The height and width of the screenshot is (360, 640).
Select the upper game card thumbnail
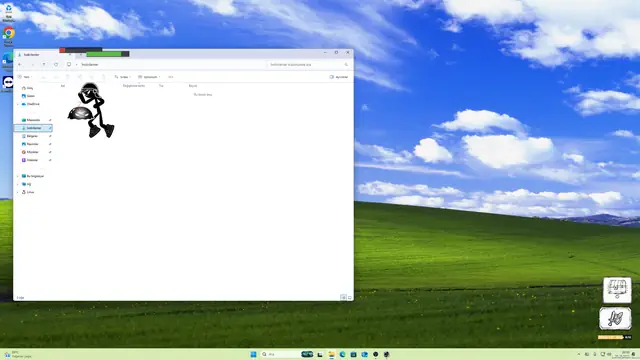coord(617,290)
